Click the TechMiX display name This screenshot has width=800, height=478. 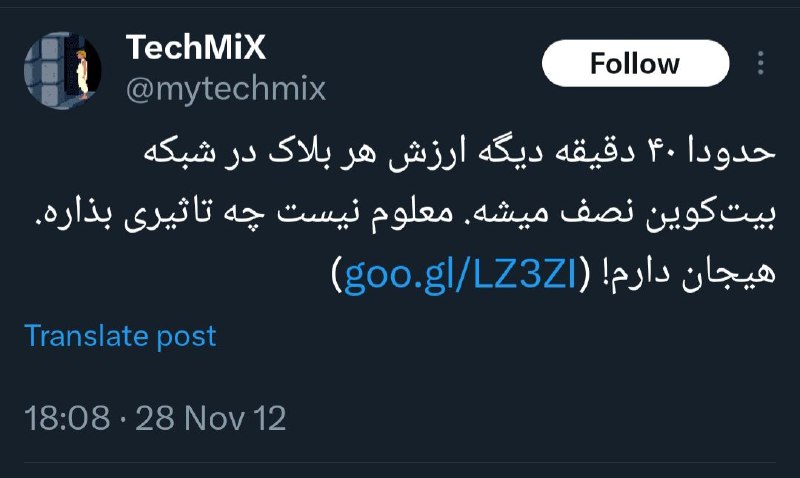[x=196, y=47]
